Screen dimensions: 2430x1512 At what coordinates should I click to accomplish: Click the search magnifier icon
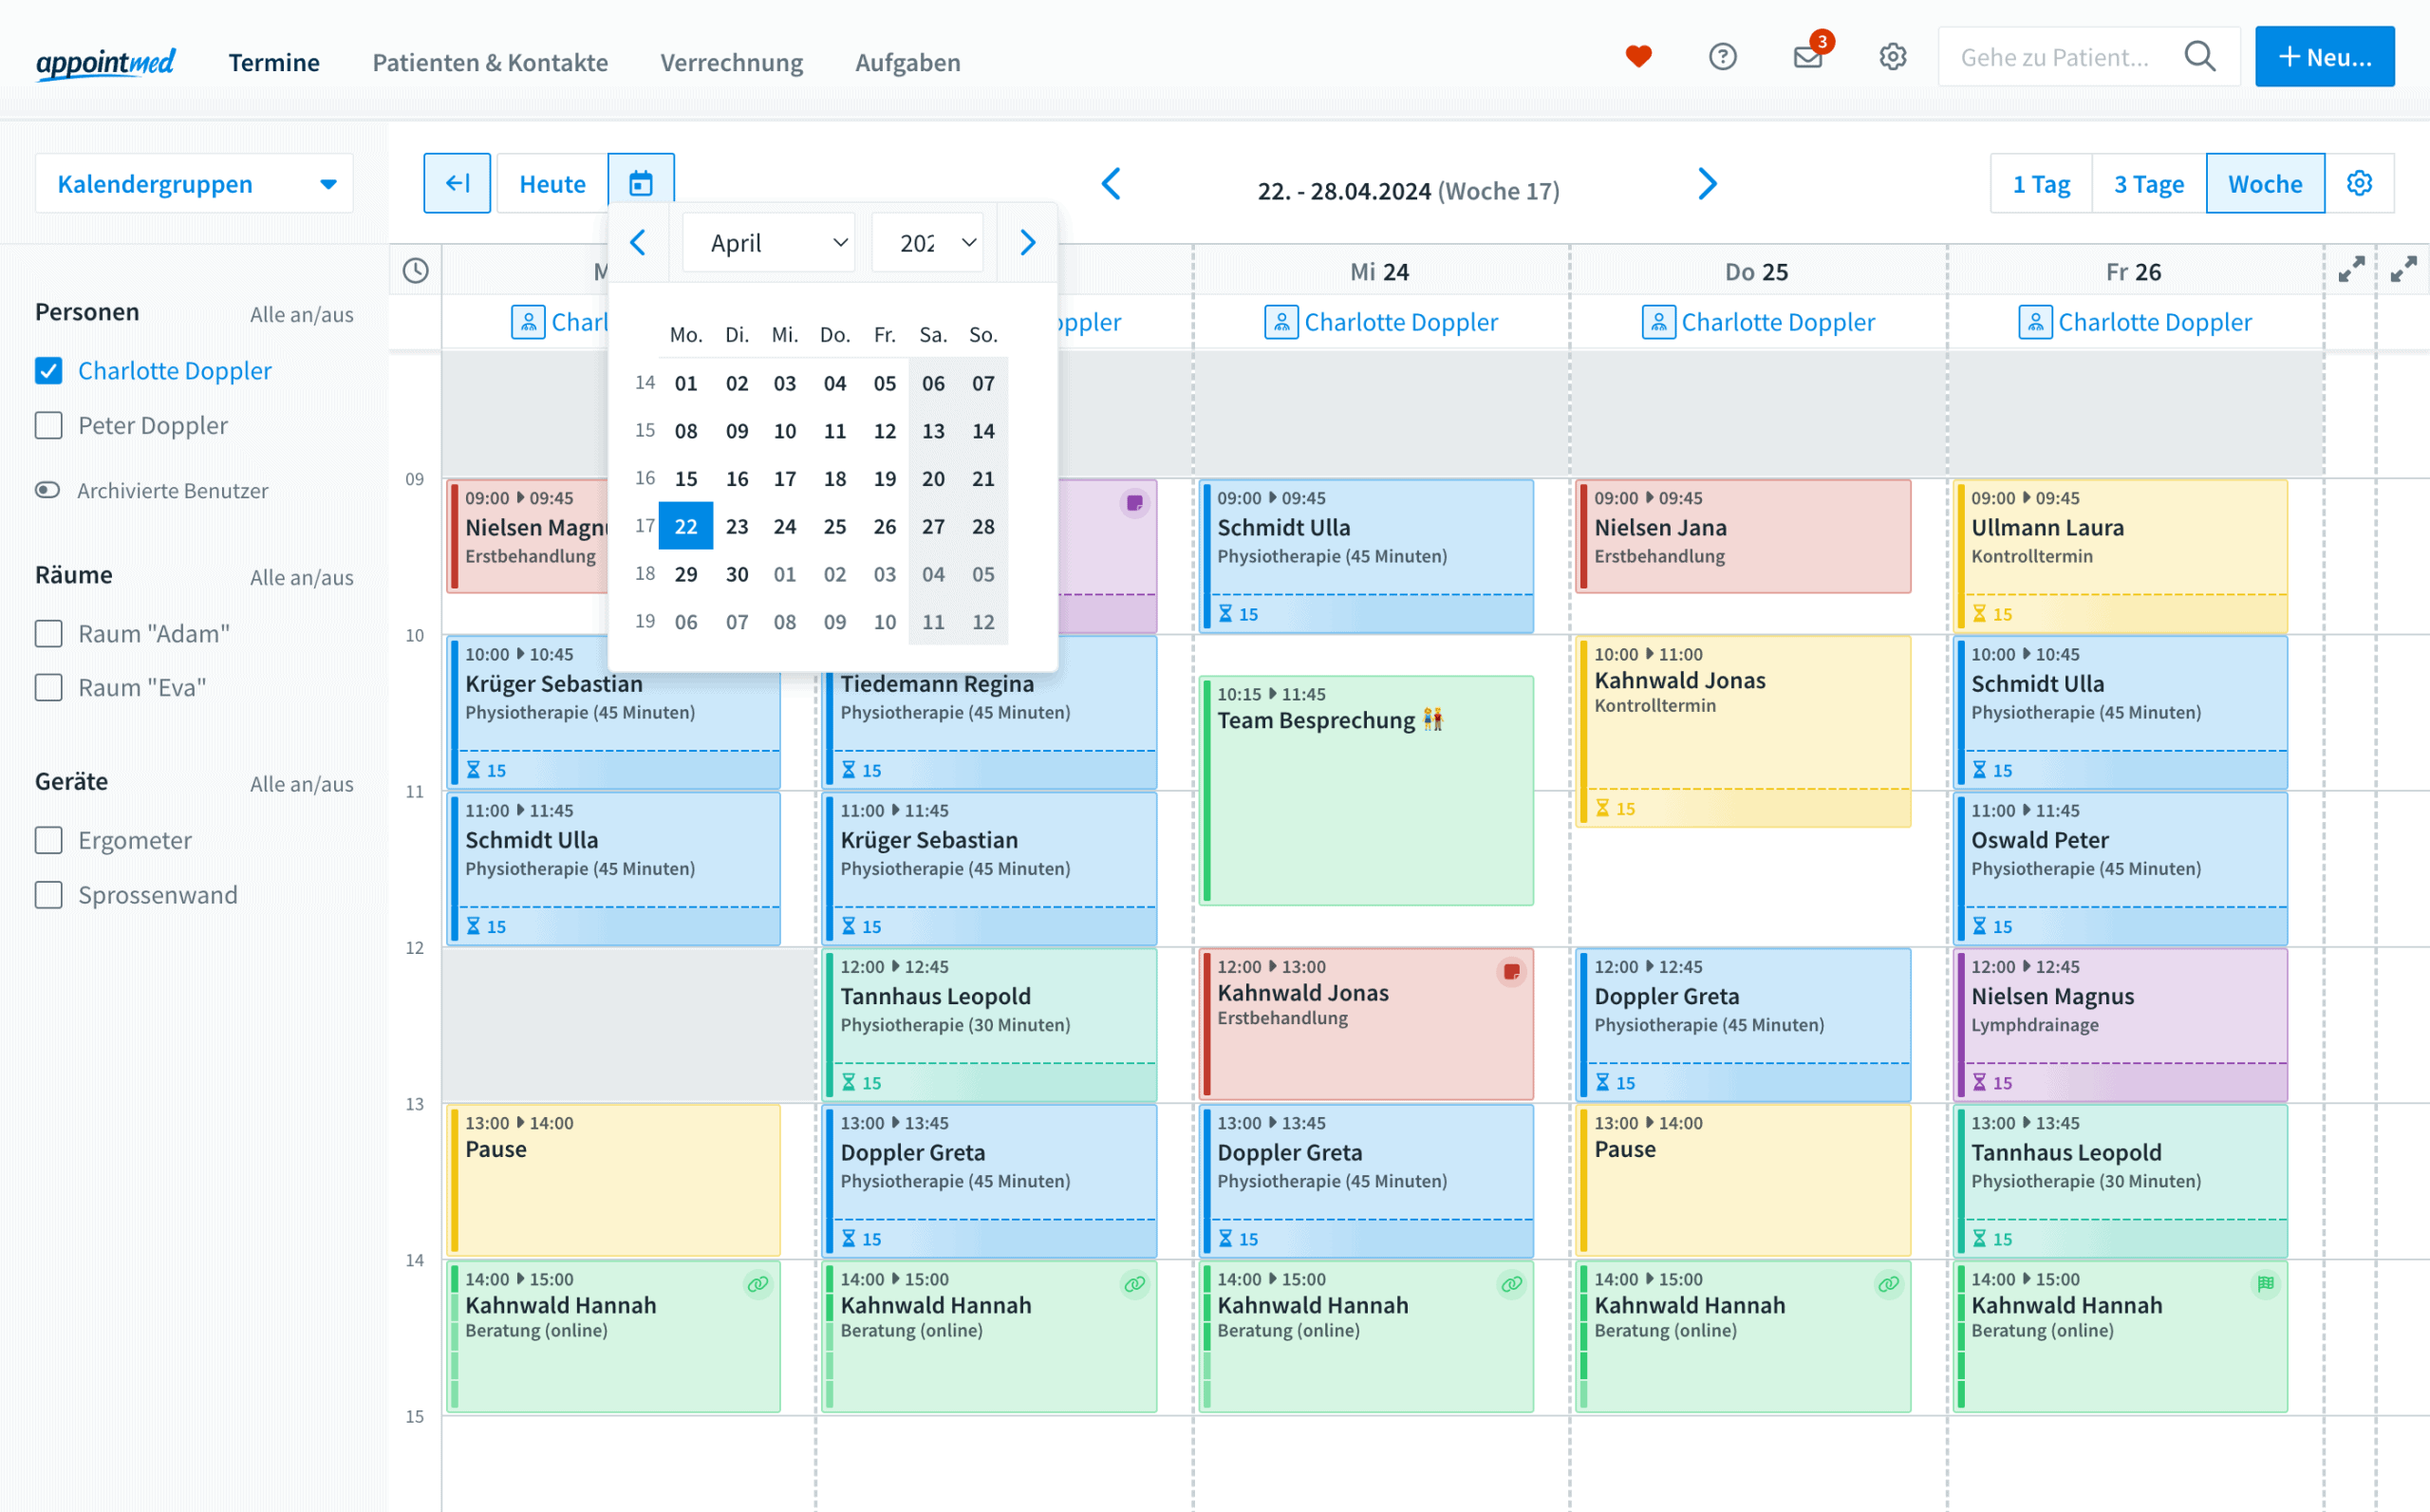[2200, 57]
